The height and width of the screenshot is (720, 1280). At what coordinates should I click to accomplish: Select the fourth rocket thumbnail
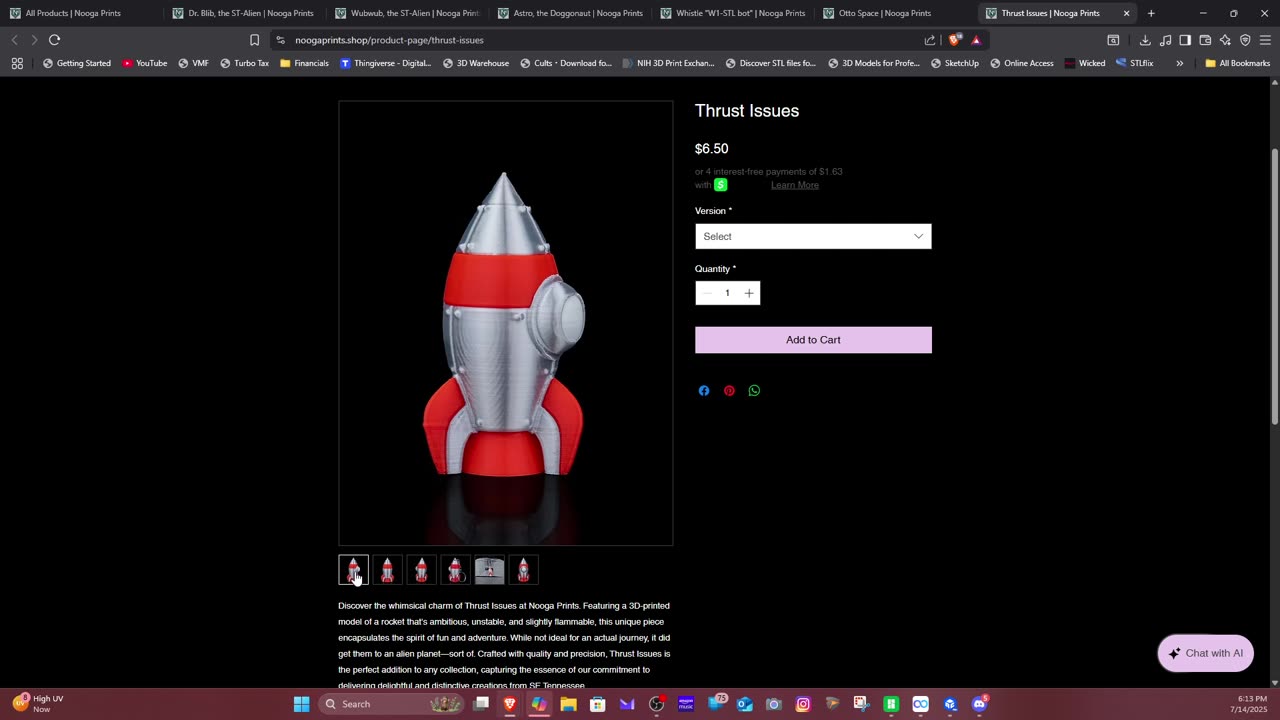click(x=456, y=570)
